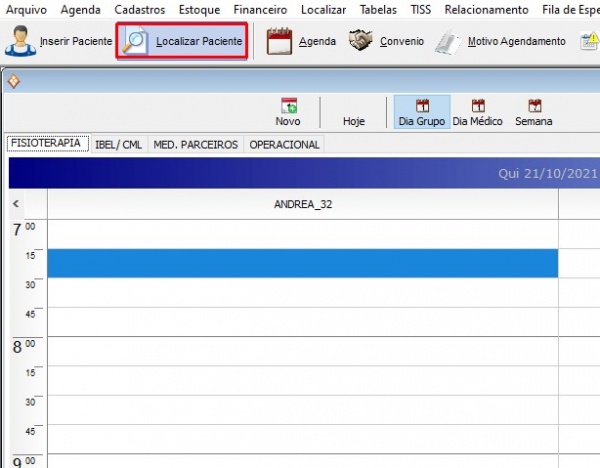Select the highlighted 7:15 time slot
Viewport: 600px width, 468px height.
pyautogui.click(x=302, y=263)
